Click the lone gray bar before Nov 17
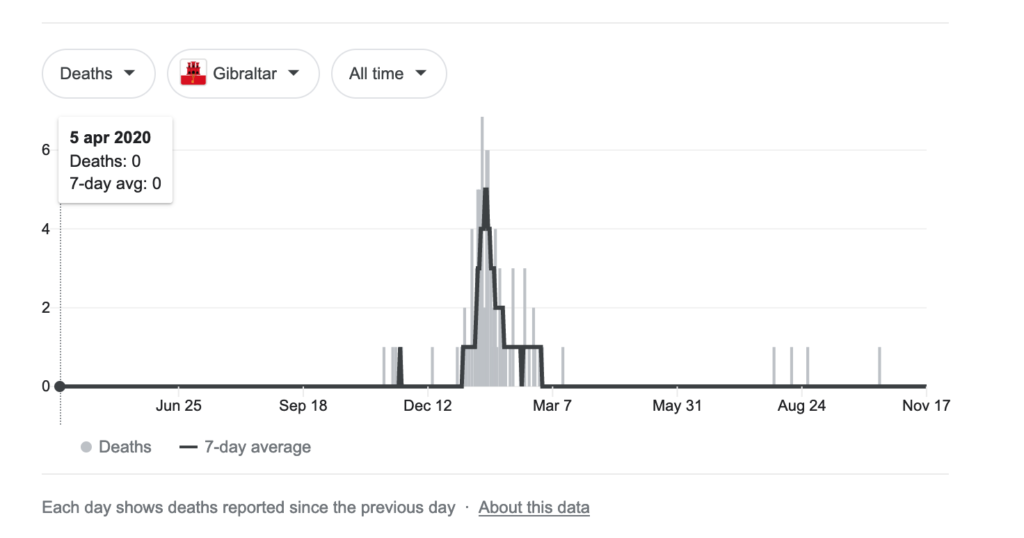1024x538 pixels. click(x=880, y=366)
